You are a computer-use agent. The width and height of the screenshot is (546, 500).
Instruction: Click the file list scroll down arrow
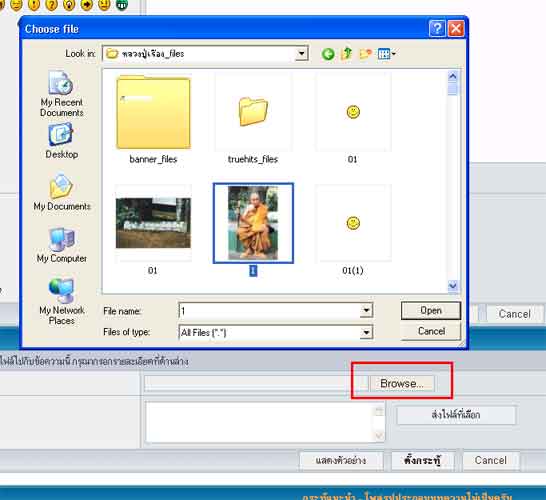click(452, 286)
